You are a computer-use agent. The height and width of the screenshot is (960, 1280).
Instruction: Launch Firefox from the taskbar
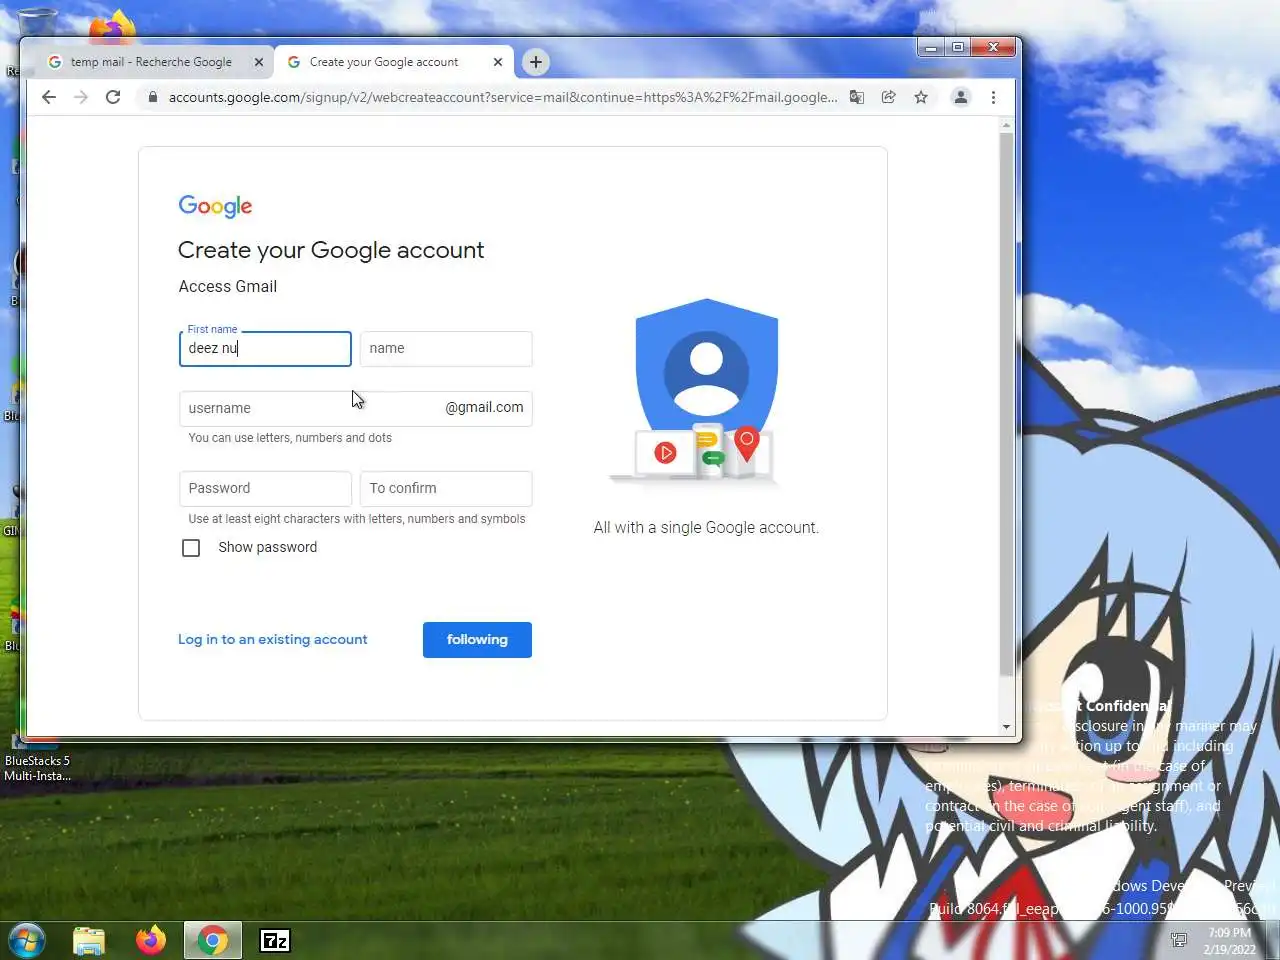pos(151,940)
